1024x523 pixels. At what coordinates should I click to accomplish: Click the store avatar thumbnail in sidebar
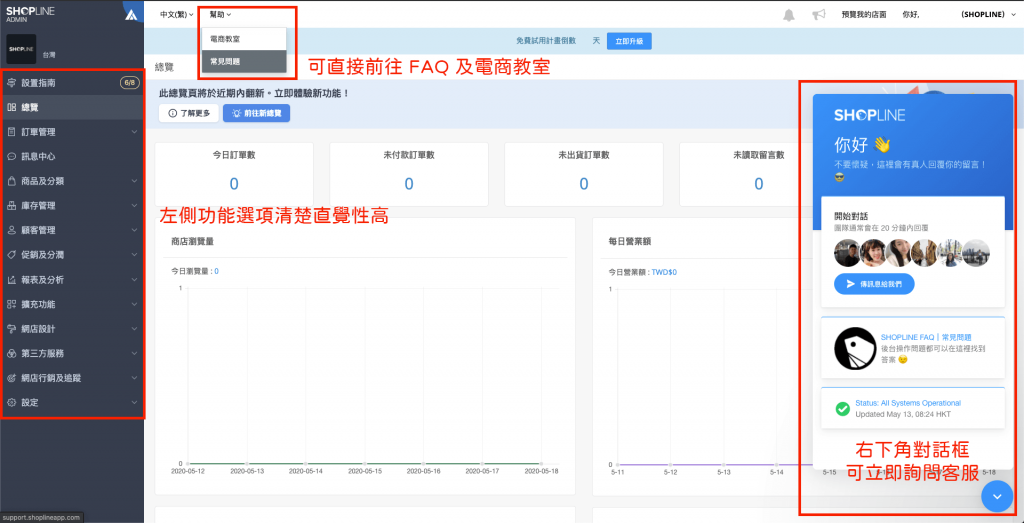pos(22,48)
